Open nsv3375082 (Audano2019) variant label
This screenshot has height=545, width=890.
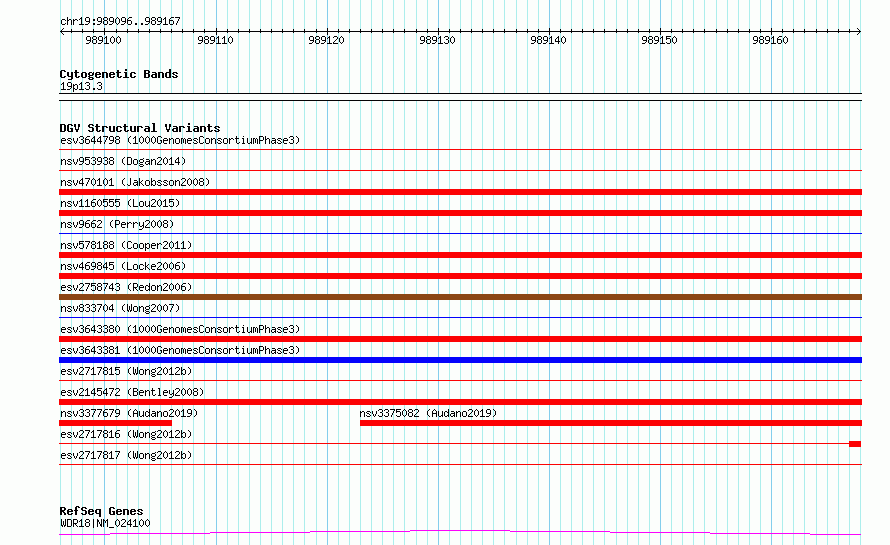tap(428, 413)
